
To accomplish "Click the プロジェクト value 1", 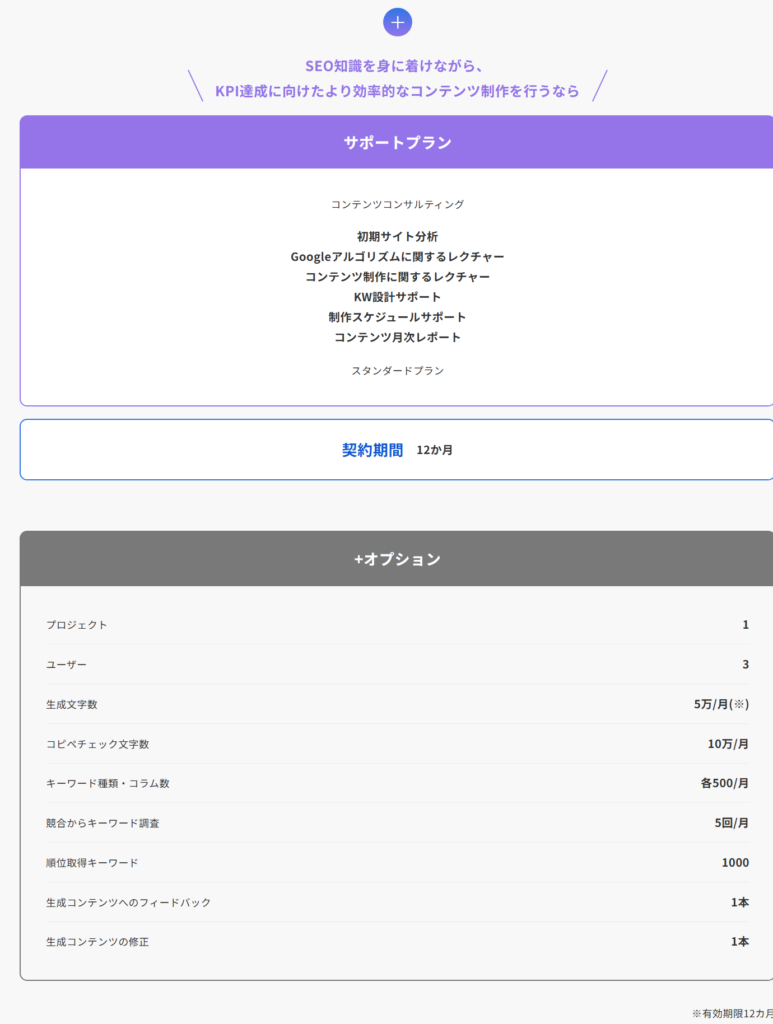I will tap(745, 625).
